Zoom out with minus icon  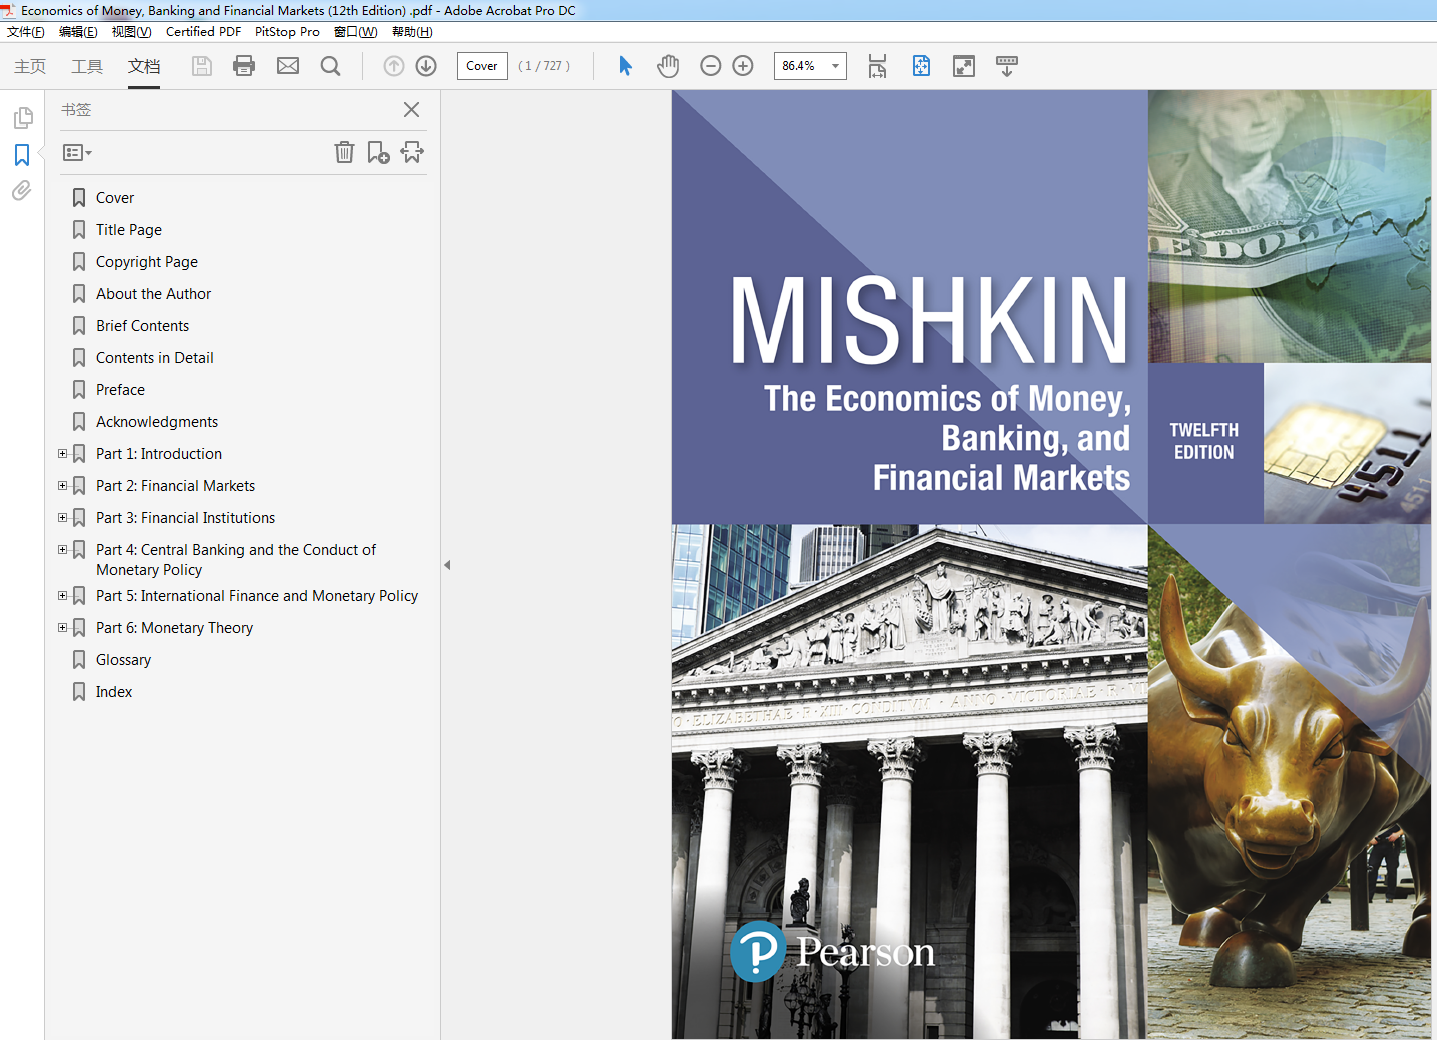click(711, 66)
